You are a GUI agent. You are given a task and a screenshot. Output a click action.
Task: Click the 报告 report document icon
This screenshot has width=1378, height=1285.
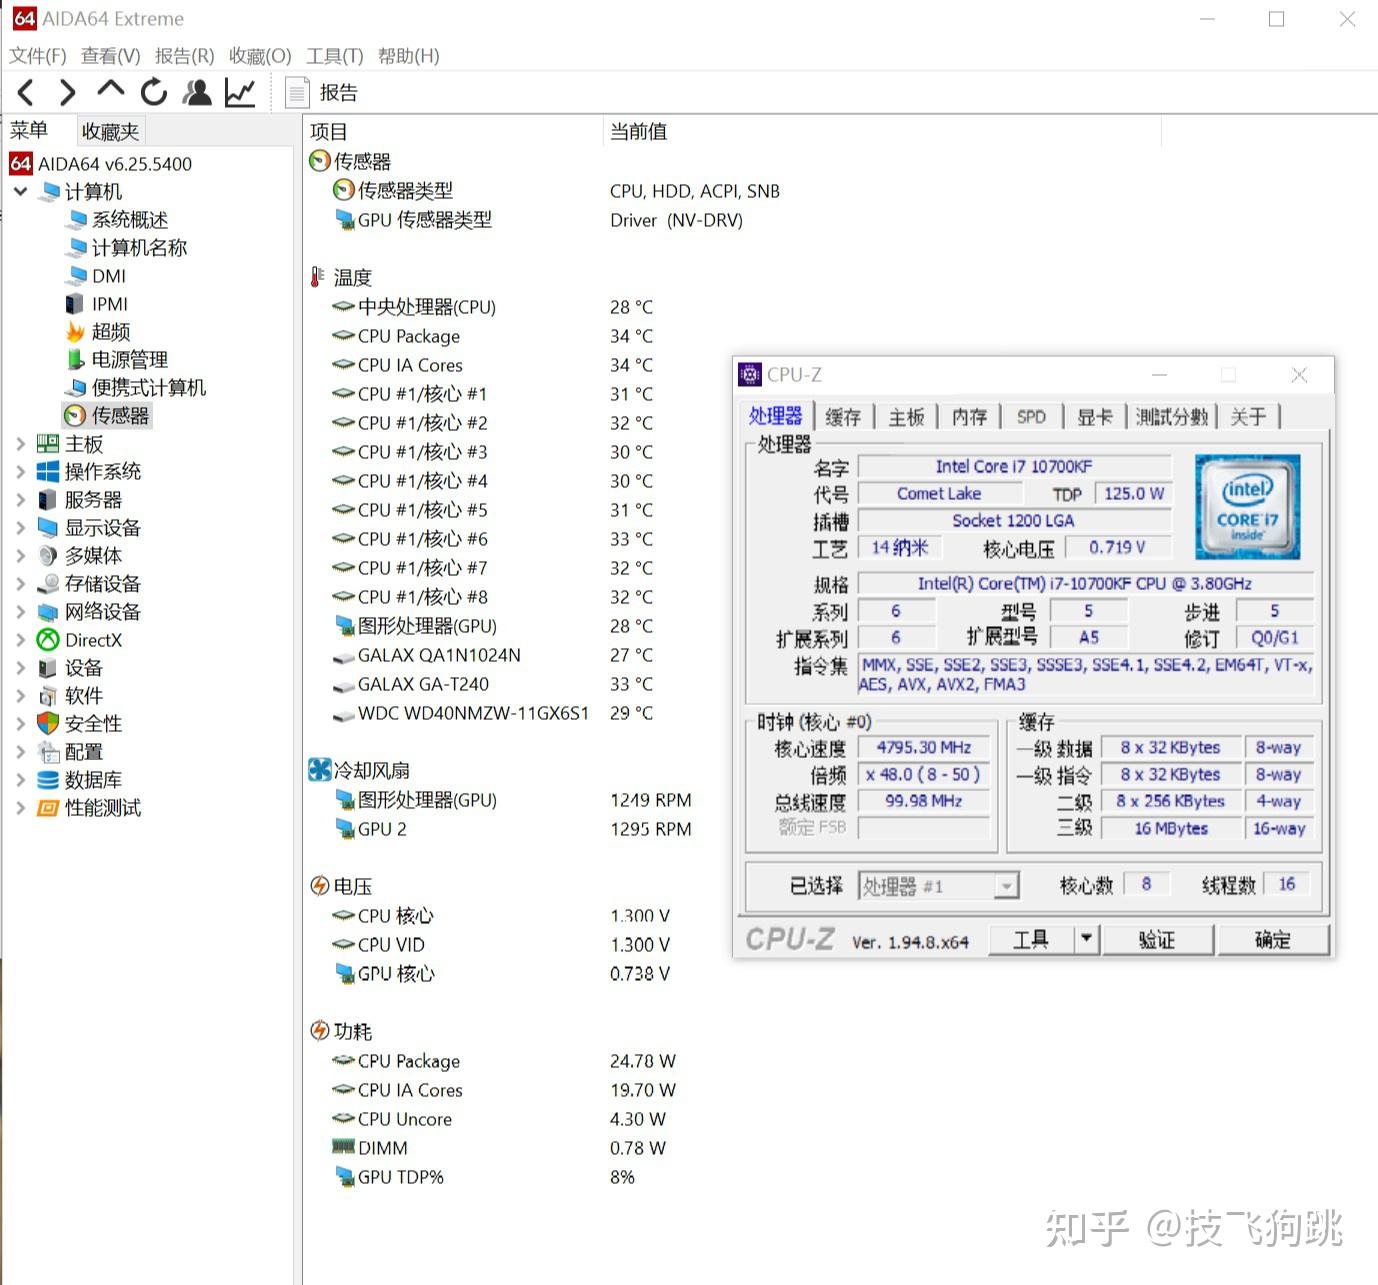(x=297, y=93)
